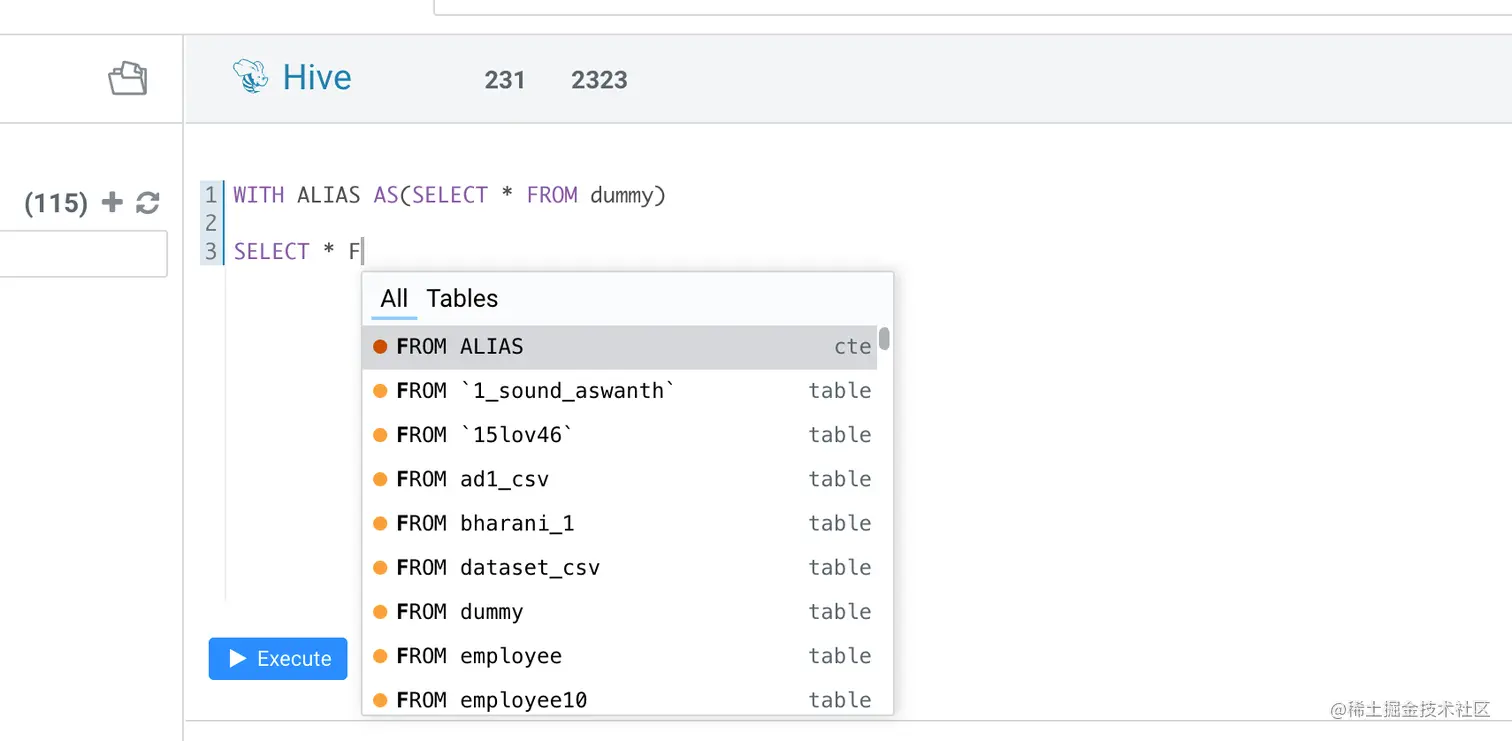
Task: Select the FROM dataset_csv suggestion
Action: pyautogui.click(x=620, y=567)
